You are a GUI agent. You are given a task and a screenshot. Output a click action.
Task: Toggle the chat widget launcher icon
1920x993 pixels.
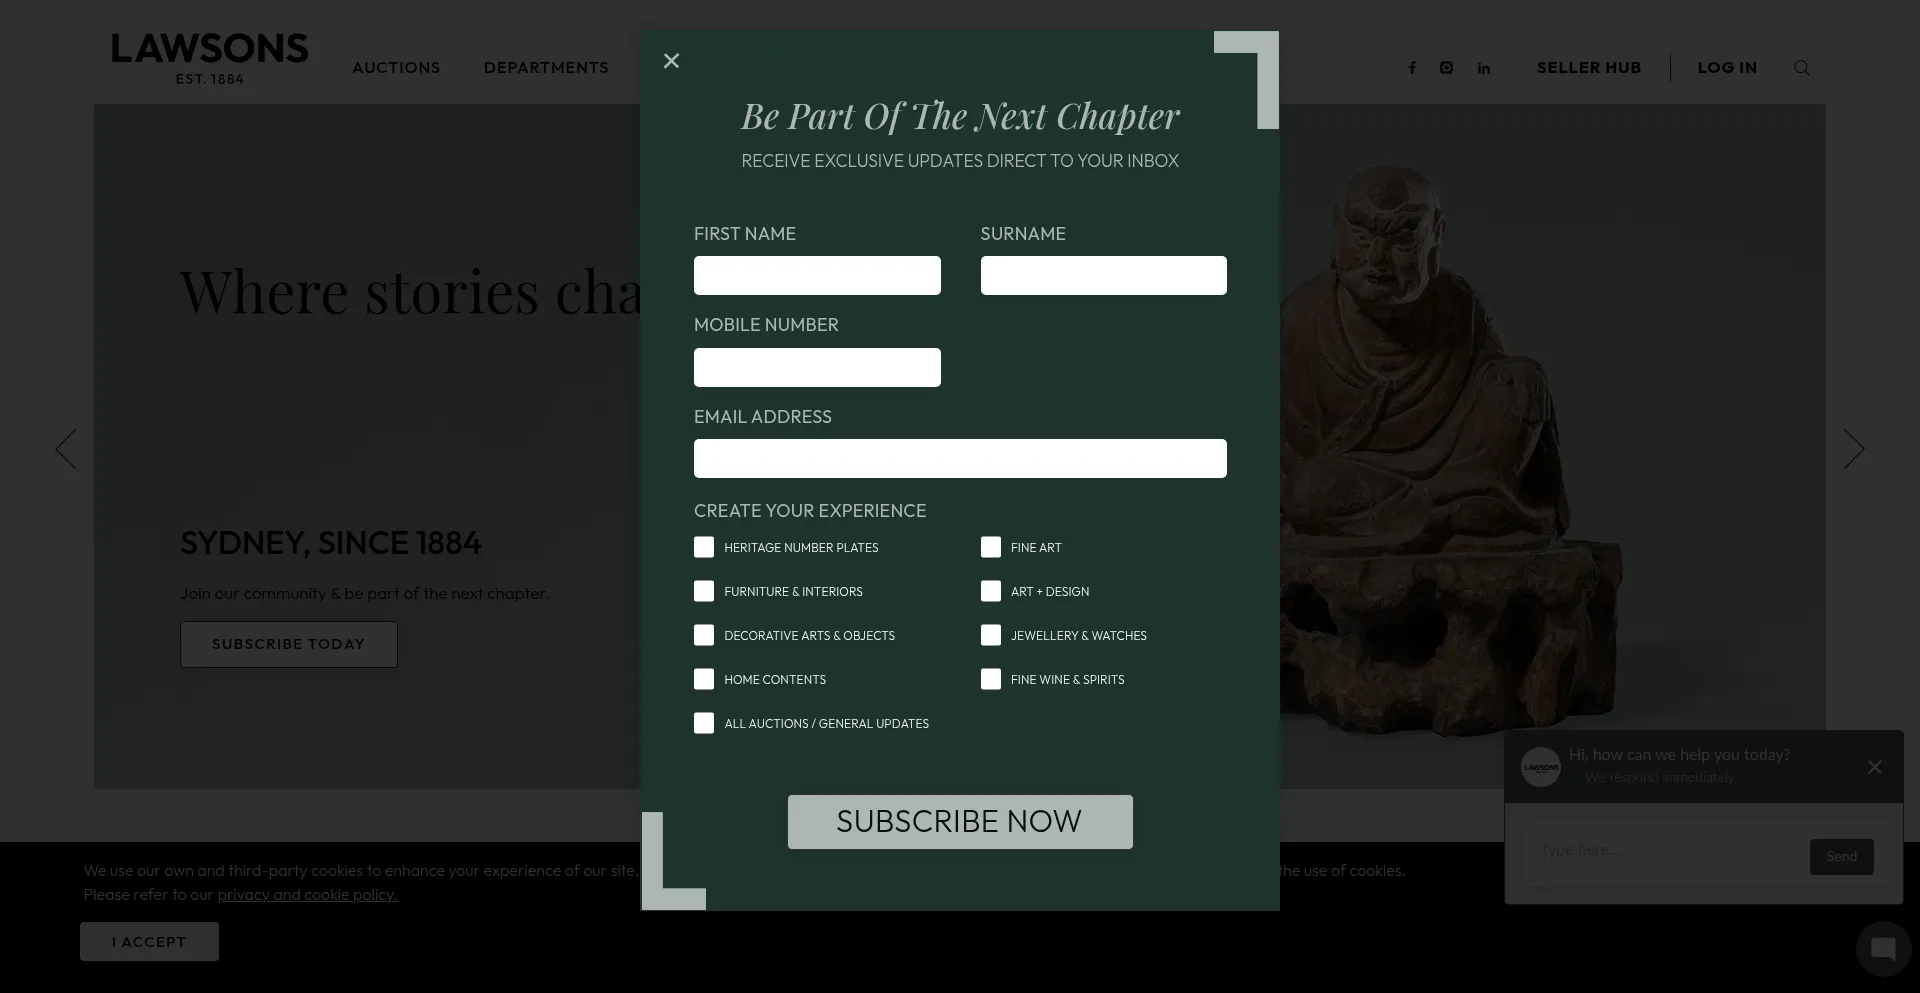tap(1883, 948)
